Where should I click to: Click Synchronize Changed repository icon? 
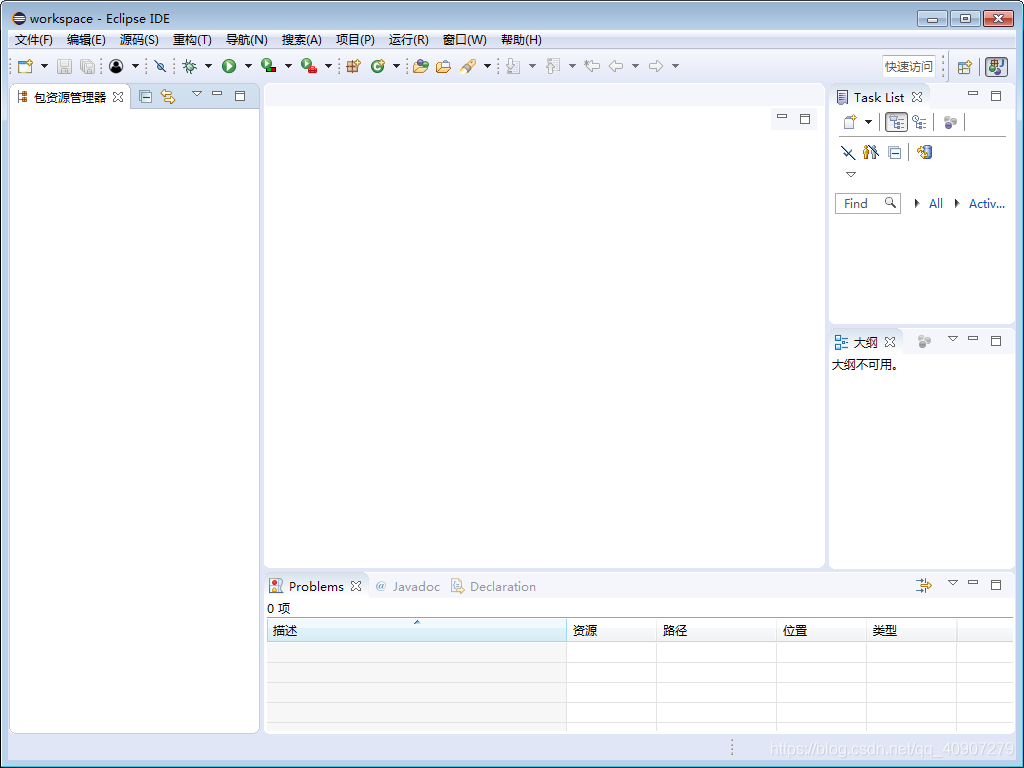click(x=924, y=152)
